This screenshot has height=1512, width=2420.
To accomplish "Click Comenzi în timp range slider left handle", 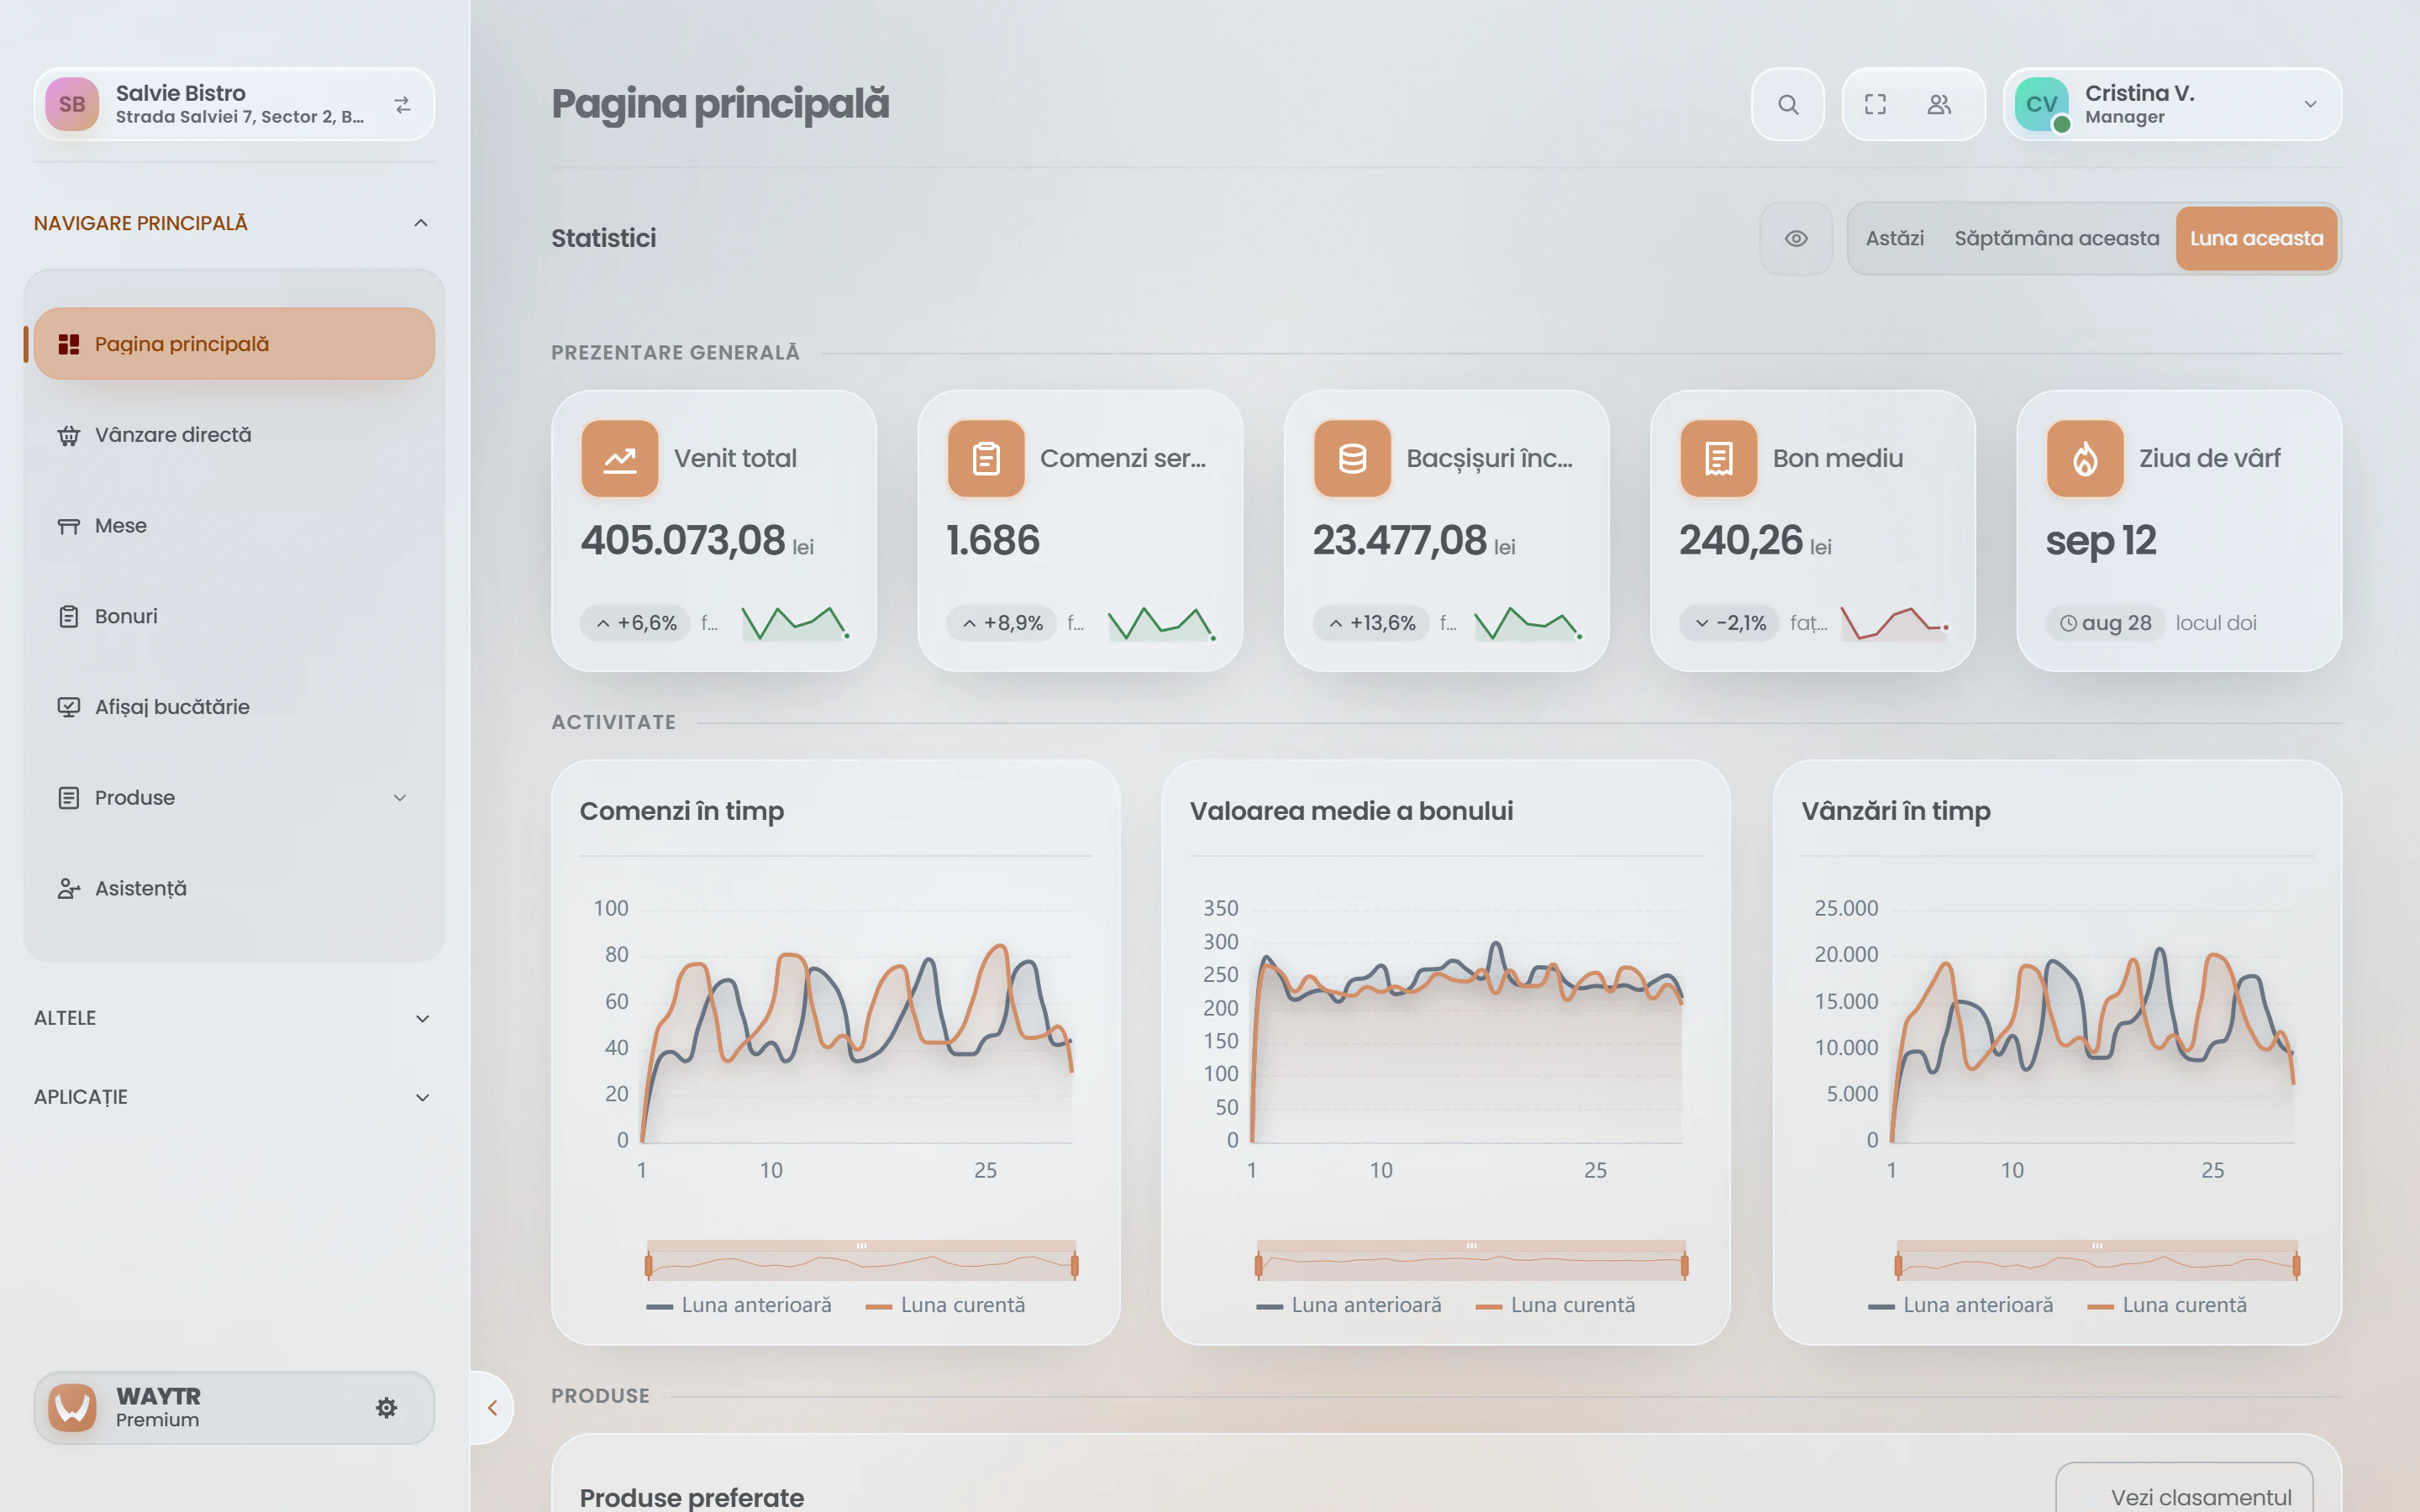I will click(x=649, y=1266).
